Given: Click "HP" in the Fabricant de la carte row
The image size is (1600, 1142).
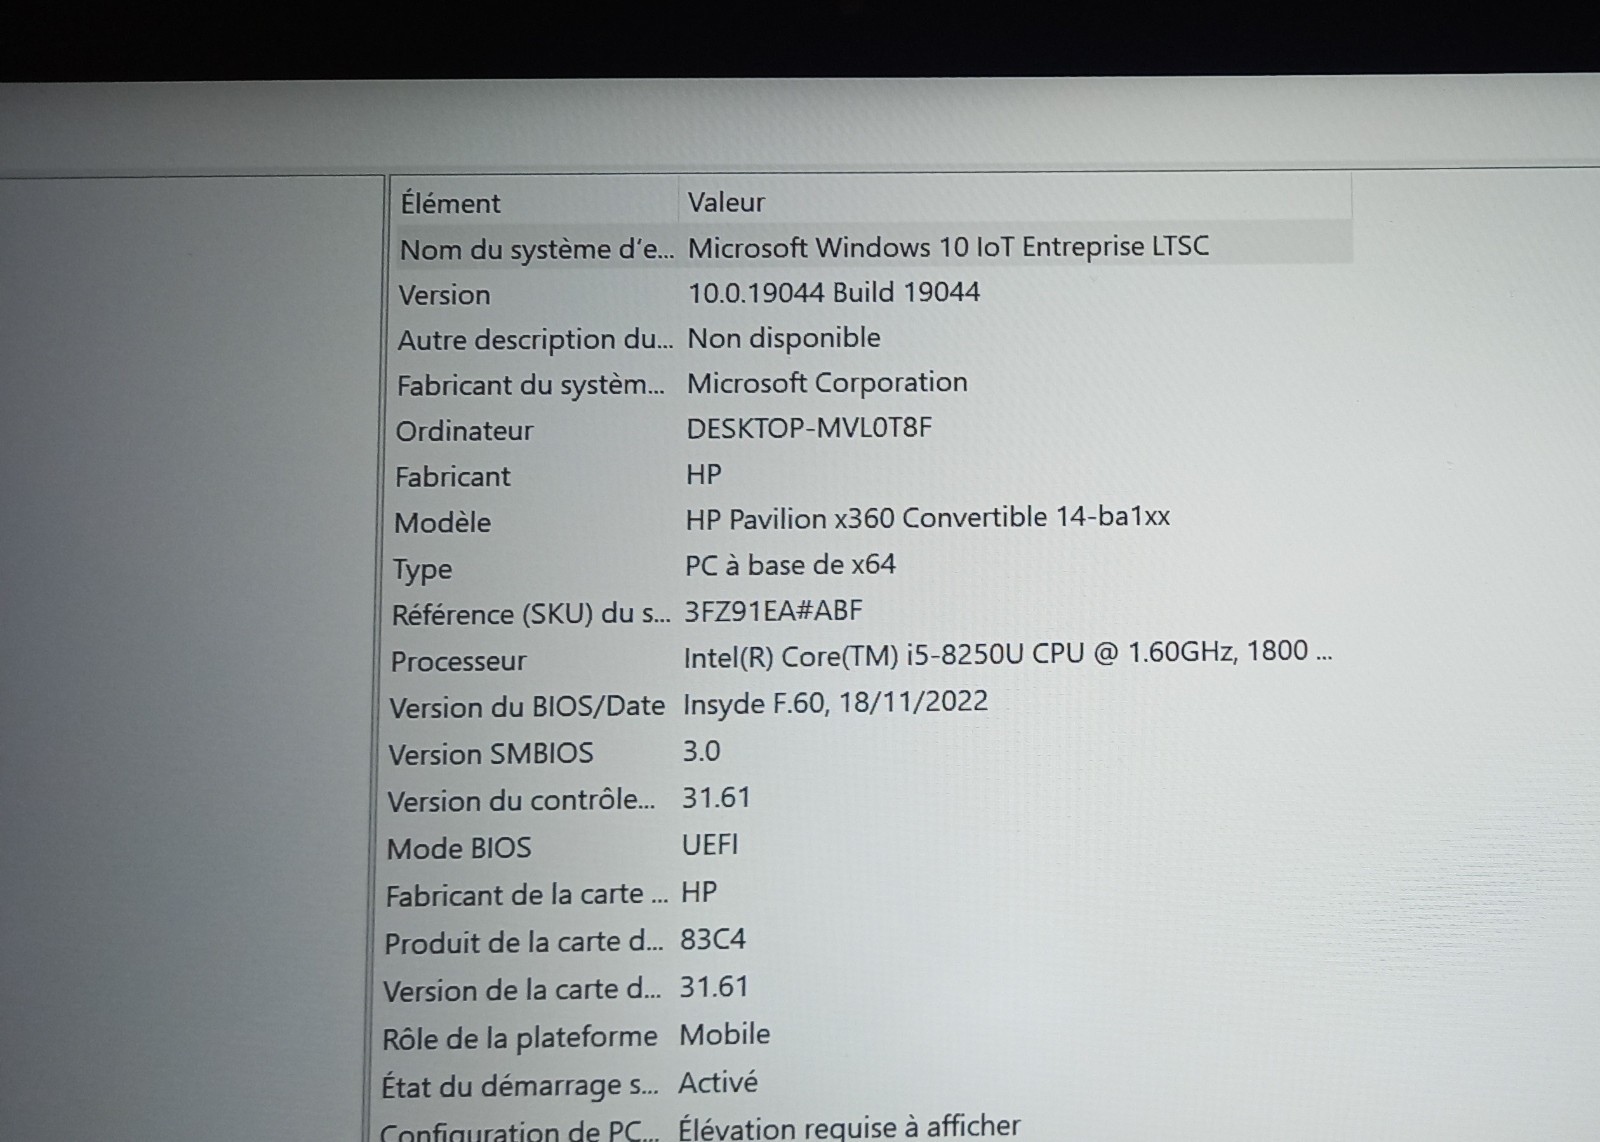Looking at the screenshot, I should point(699,892).
